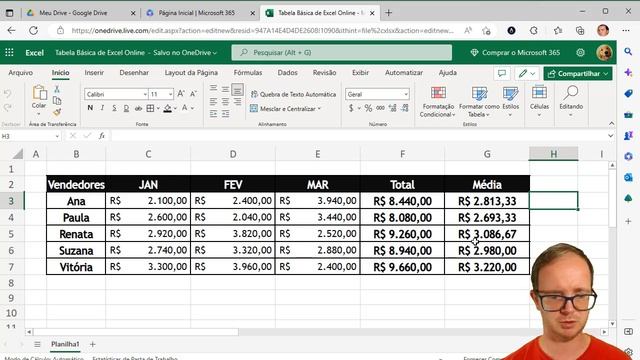This screenshot has width=640, height=360.
Task: Click Comprar o Microsoft 365 link
Action: (x=516, y=53)
